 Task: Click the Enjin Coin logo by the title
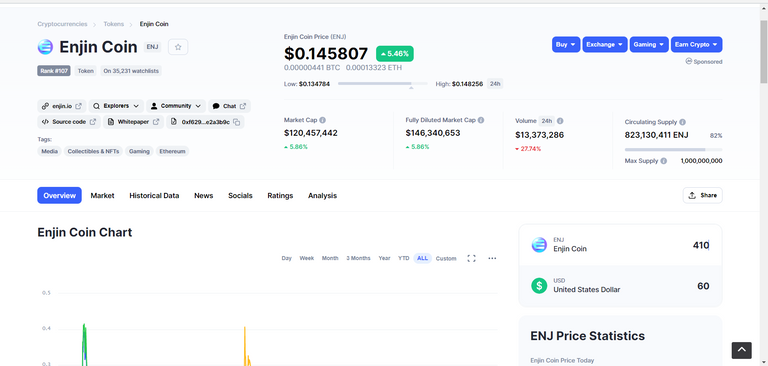(45, 47)
